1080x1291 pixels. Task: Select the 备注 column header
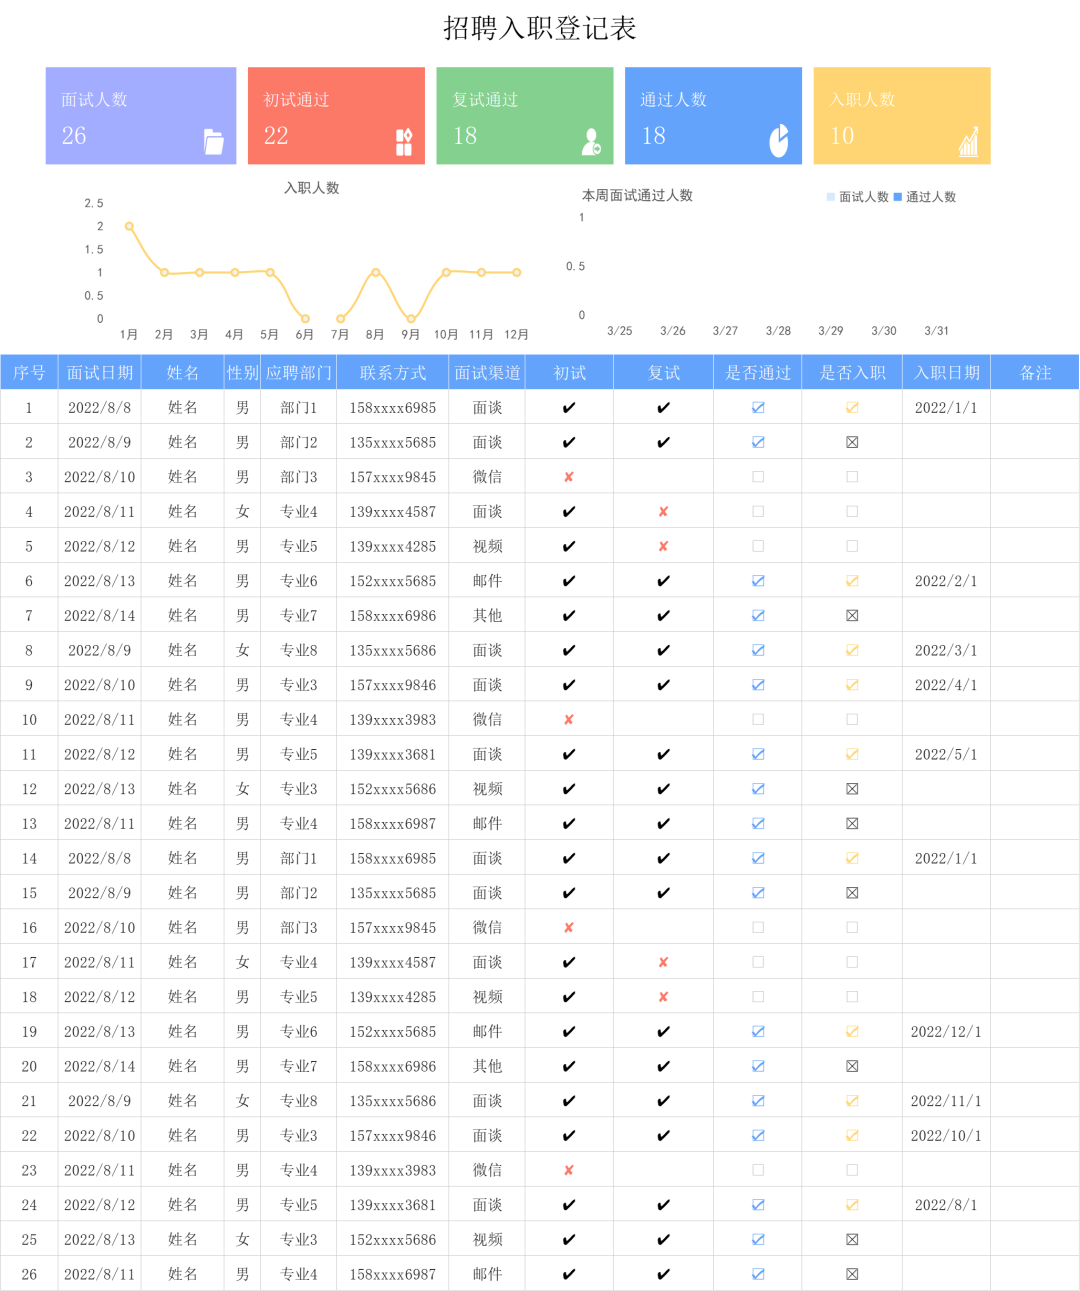1036,372
